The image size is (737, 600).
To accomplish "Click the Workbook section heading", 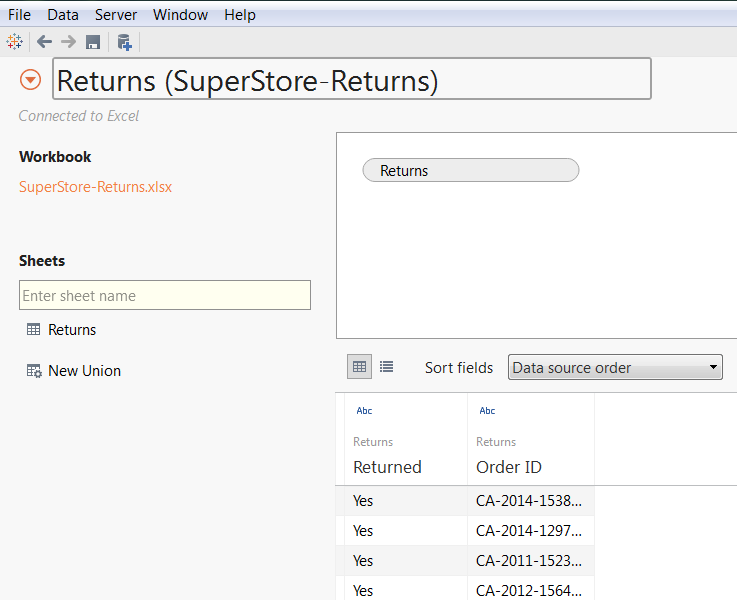I will [55, 156].
